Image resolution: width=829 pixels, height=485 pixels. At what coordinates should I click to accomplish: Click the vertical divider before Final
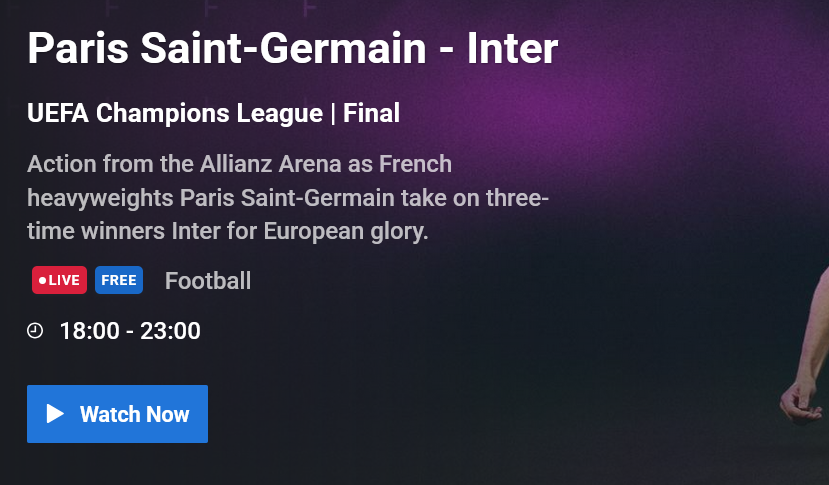(333, 114)
